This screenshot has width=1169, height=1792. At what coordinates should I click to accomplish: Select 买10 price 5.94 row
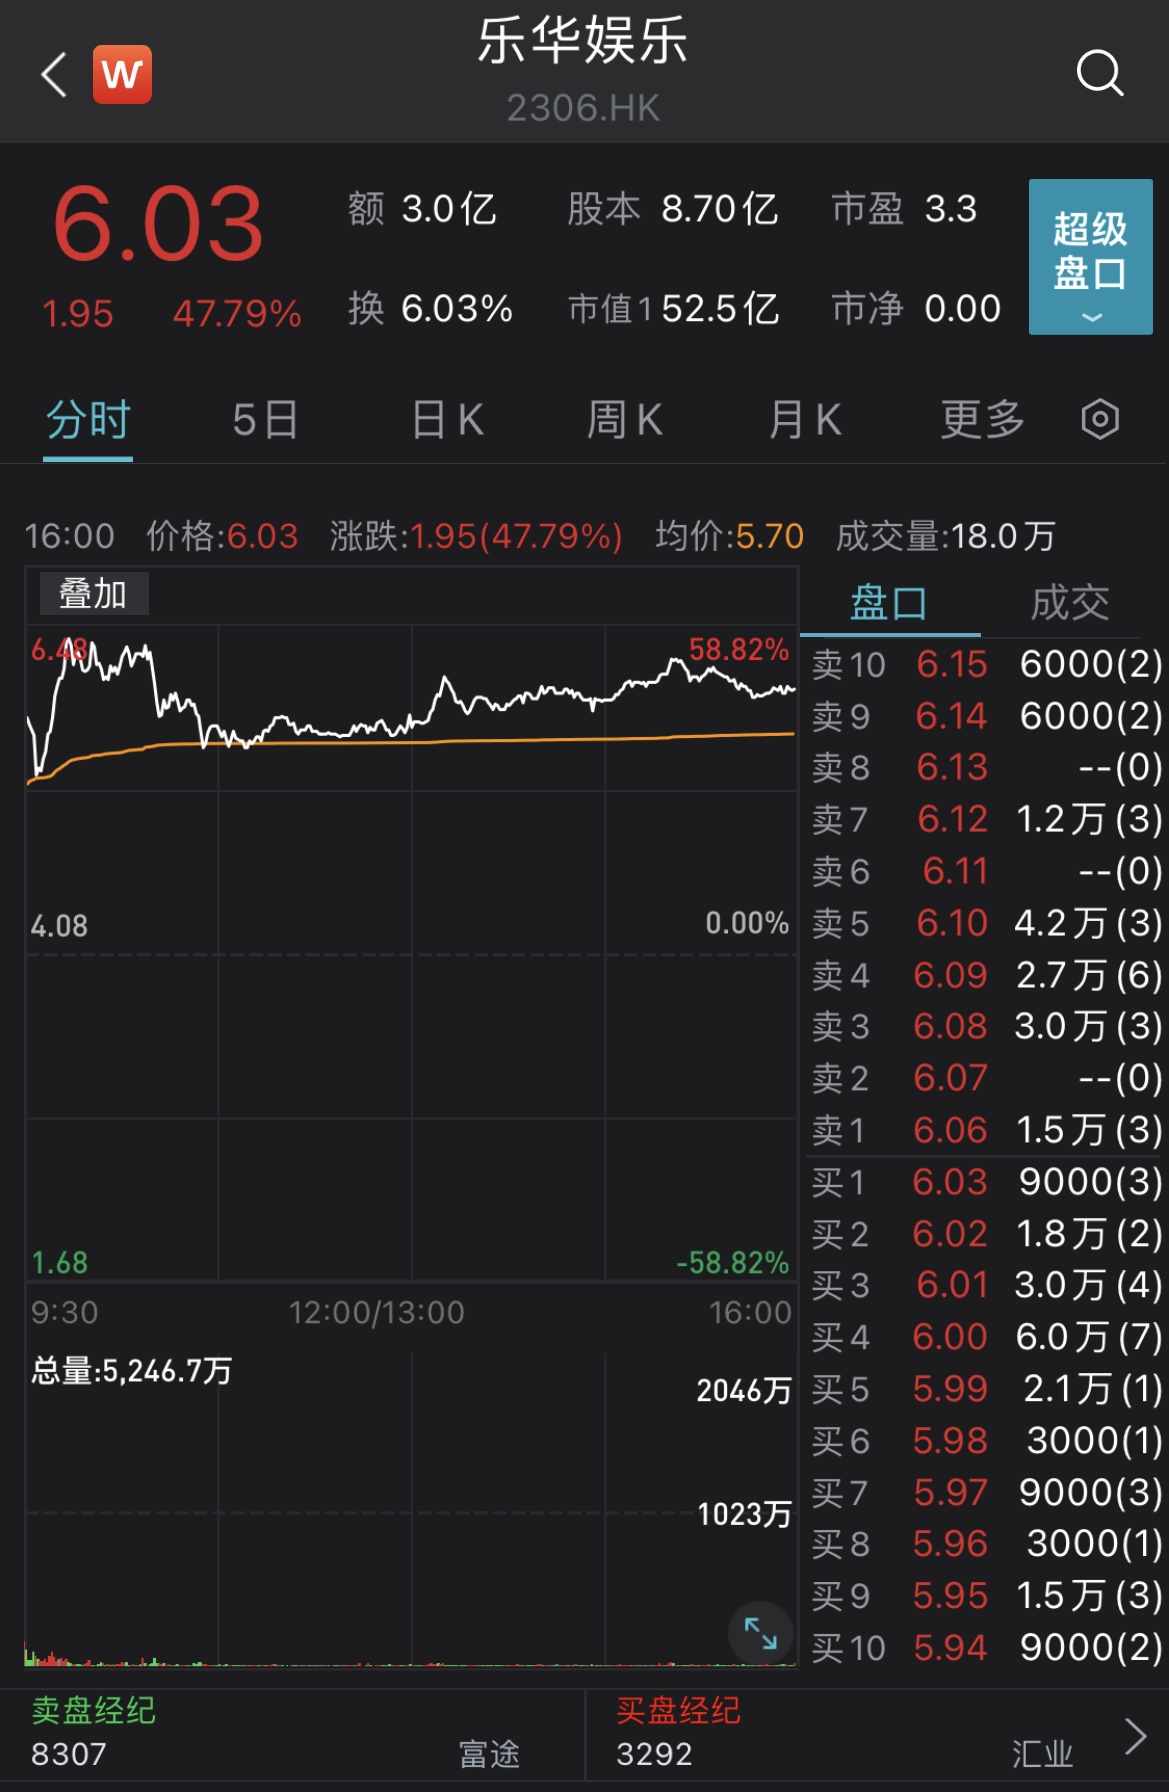(986, 1647)
